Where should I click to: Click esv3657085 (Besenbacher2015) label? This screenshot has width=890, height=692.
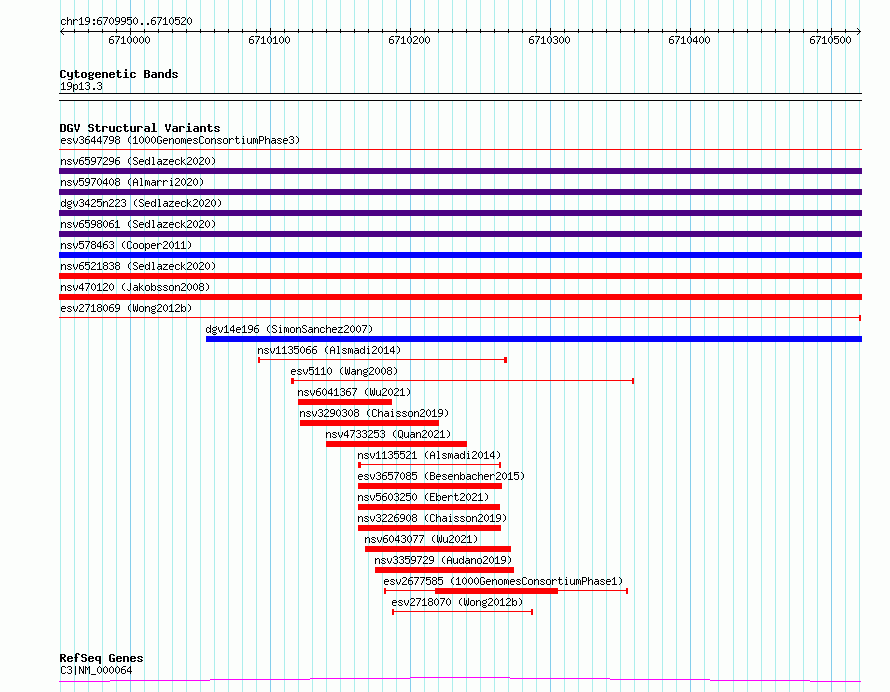coord(441,476)
